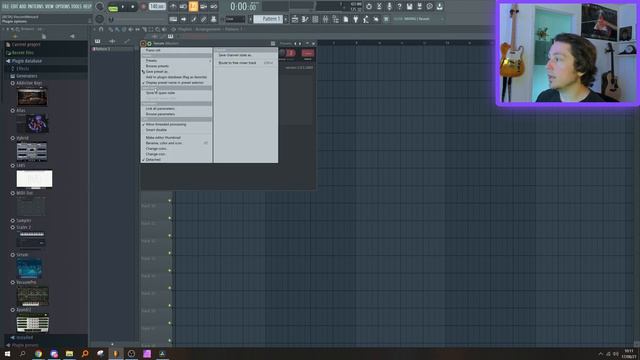Open Chrome from the Windows taskbar
The image size is (640, 360).
coord(38,354)
